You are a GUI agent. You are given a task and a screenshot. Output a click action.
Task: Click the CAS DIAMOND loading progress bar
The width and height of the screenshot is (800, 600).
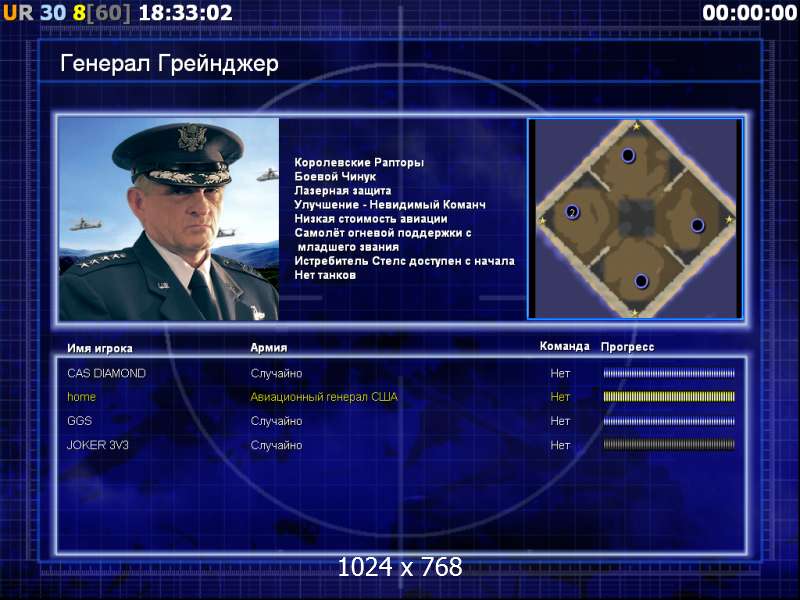coord(669,373)
